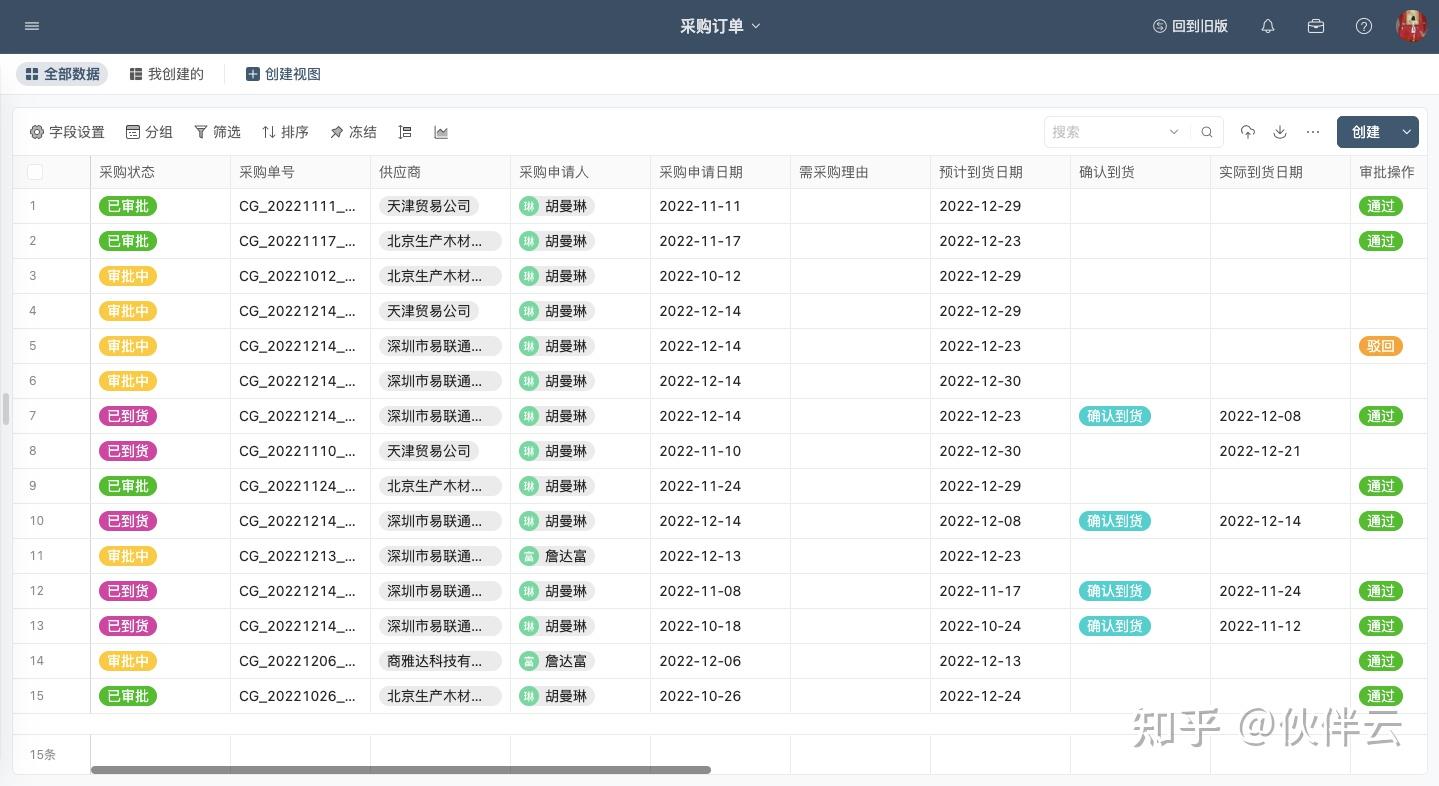Screen dimensions: 1439x786
Task: Click the 回到旧版 link
Action: pos(1190,26)
